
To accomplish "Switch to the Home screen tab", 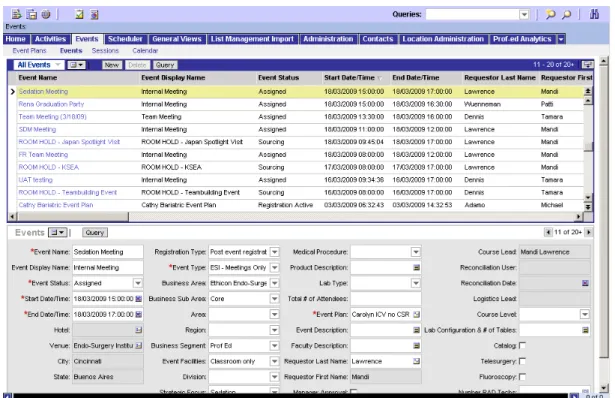I will pyautogui.click(x=16, y=39).
